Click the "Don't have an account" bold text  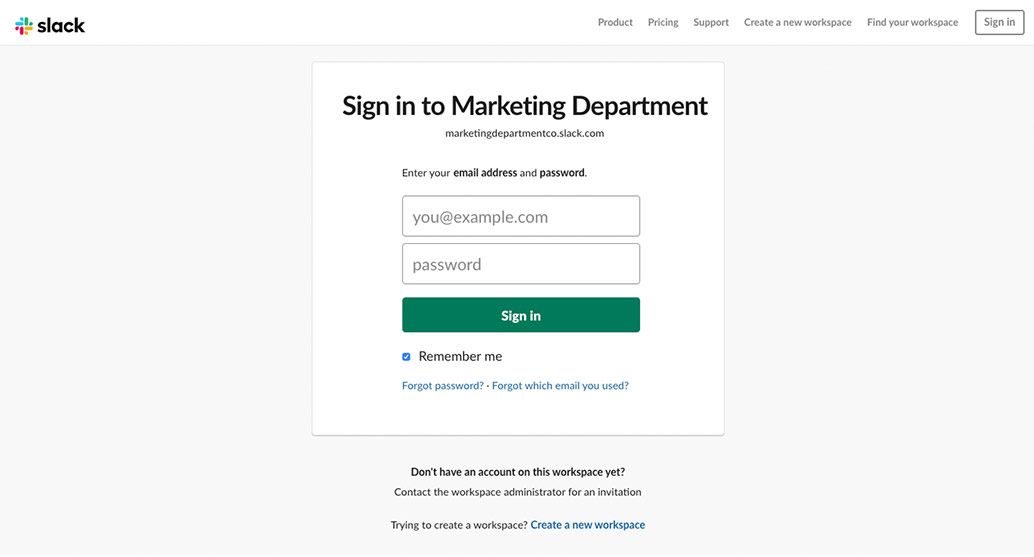tap(517, 472)
